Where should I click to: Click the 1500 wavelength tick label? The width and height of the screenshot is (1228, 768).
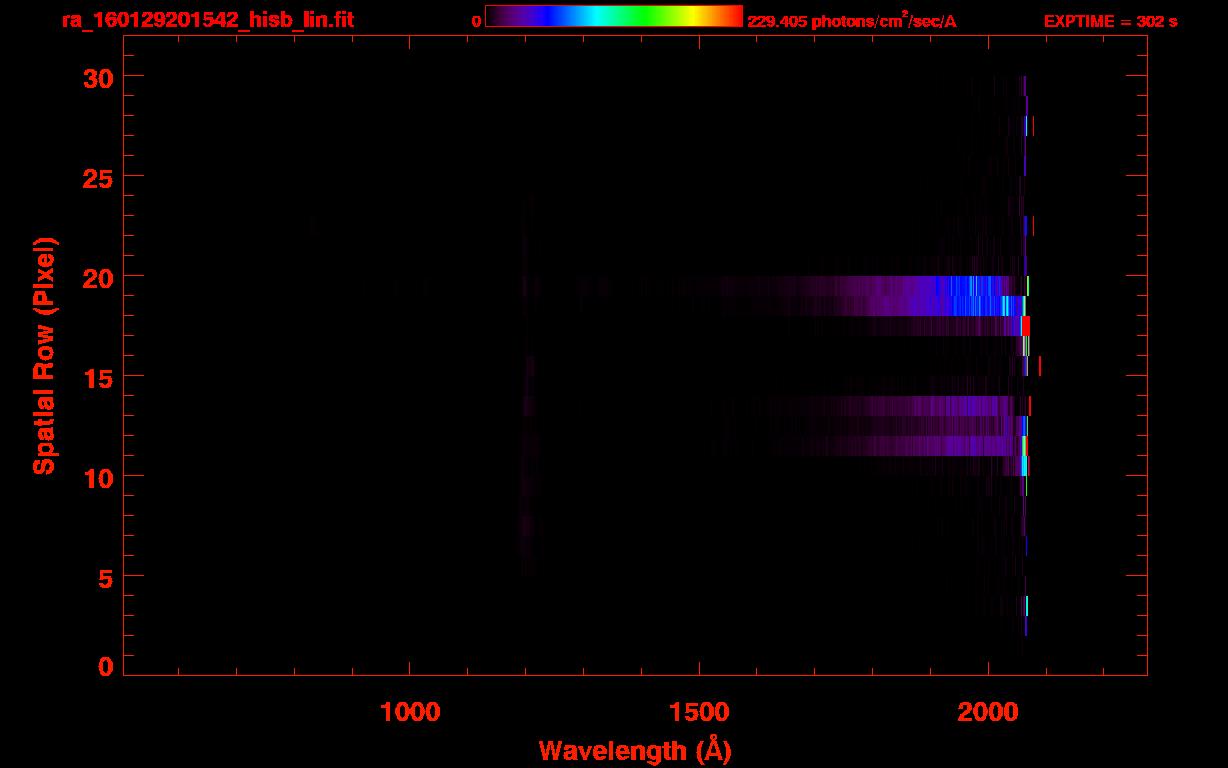click(699, 711)
